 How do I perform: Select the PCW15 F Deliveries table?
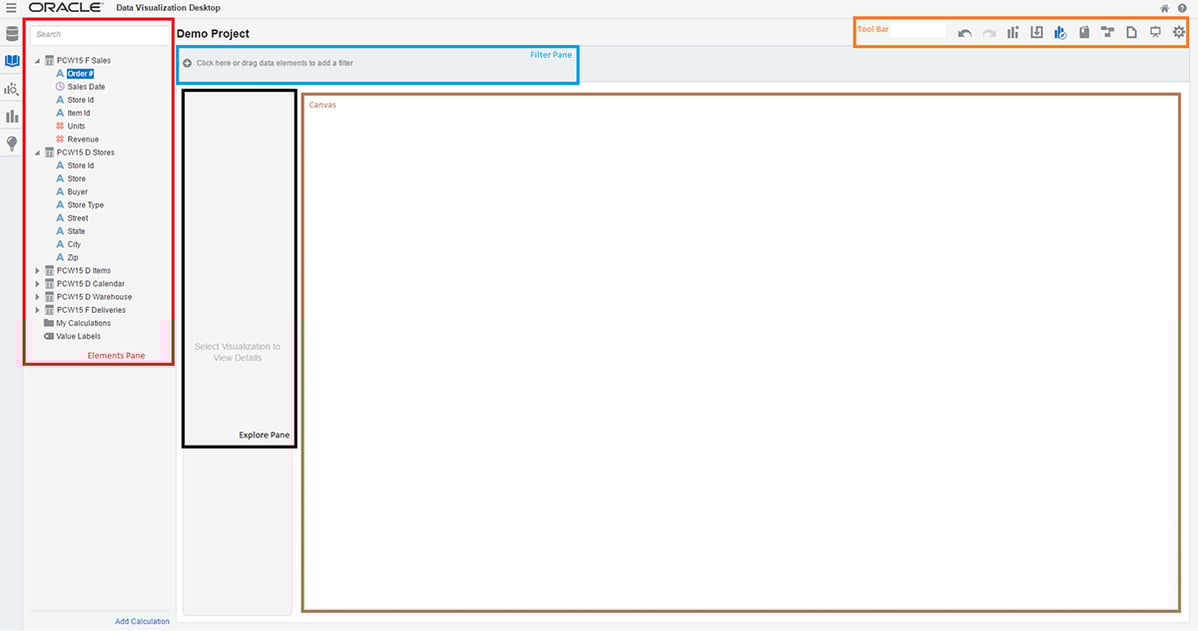(91, 310)
